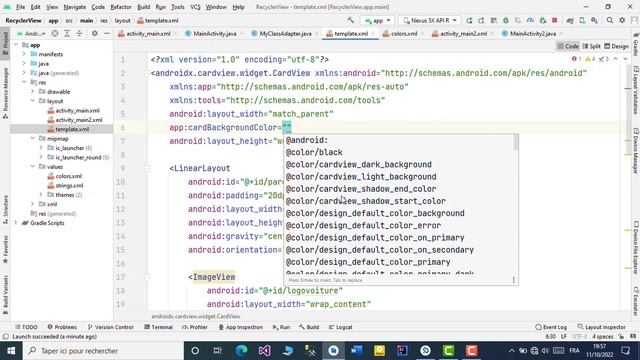Open Layout Inspector from status bar
Image resolution: width=640 pixels, height=360 pixels.
click(x=602, y=327)
